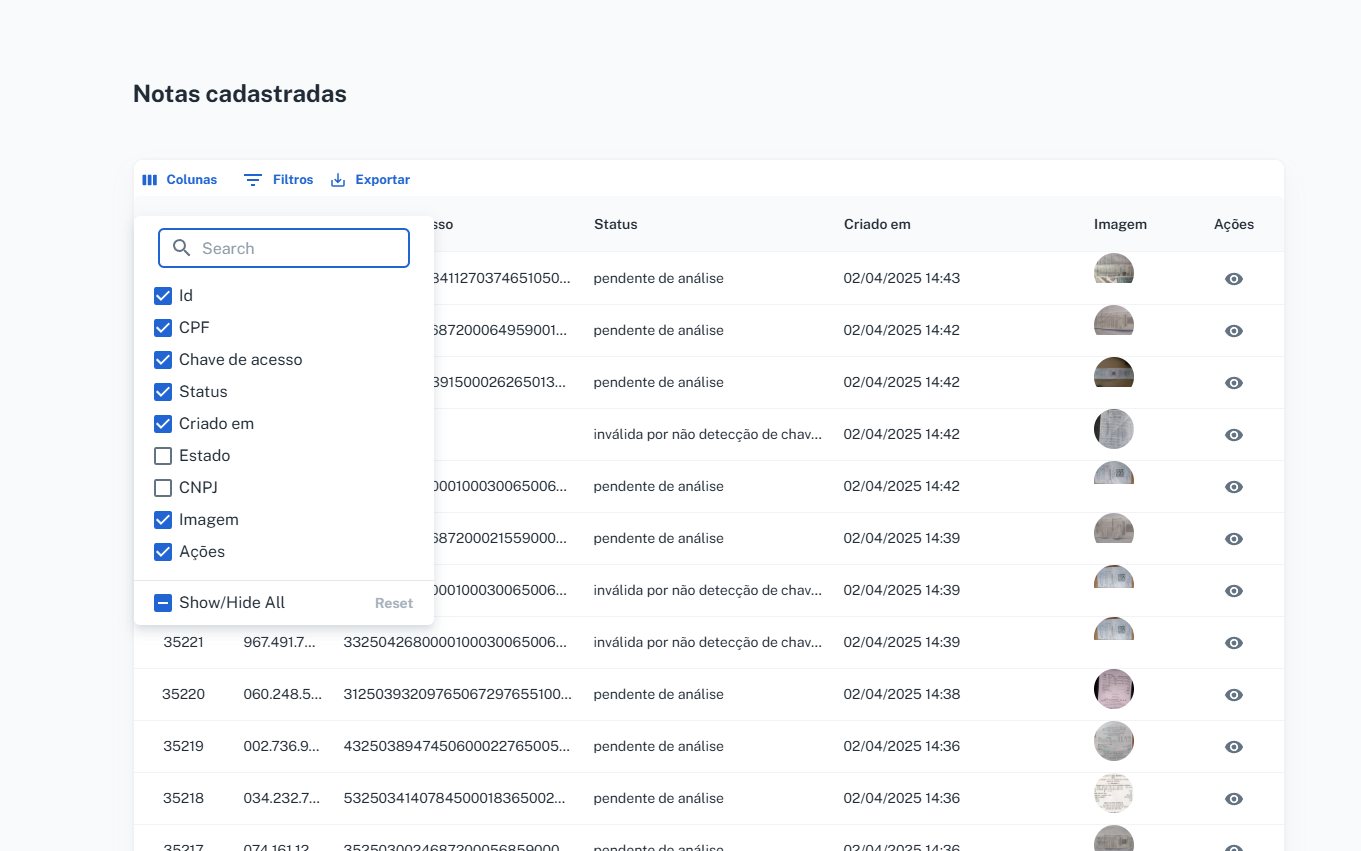Toggle the Show/Hide All checkbox
This screenshot has width=1361, height=851.
coord(163,603)
